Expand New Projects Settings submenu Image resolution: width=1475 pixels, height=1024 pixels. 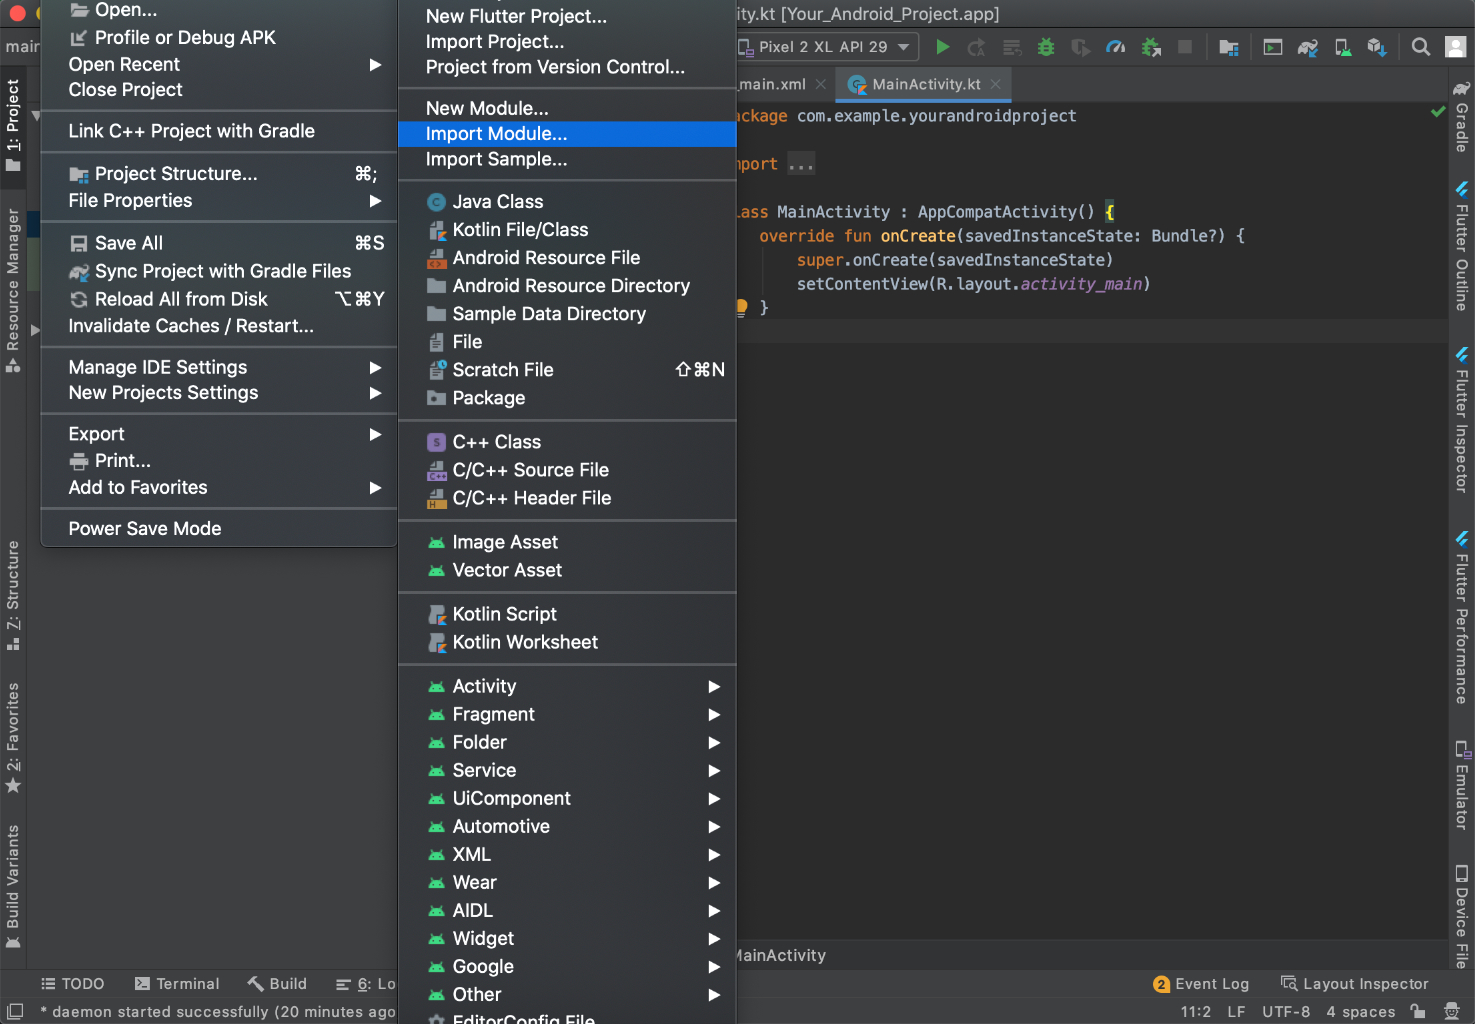click(x=219, y=393)
